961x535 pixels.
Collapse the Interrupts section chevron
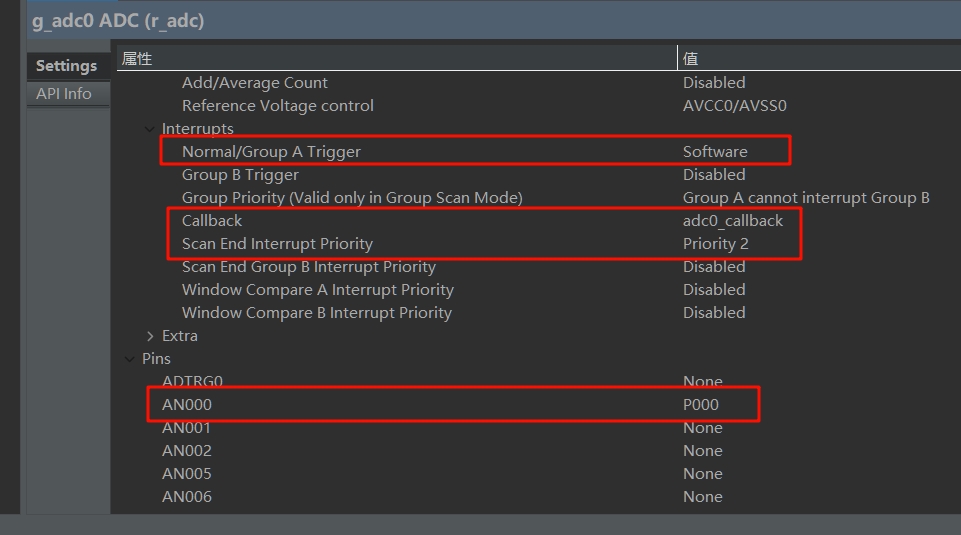click(150, 129)
